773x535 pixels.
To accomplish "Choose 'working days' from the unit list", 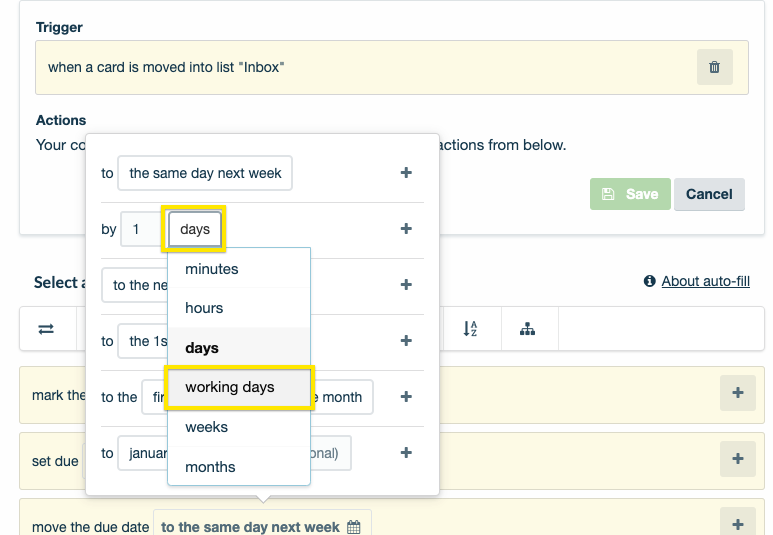I will 239,387.
